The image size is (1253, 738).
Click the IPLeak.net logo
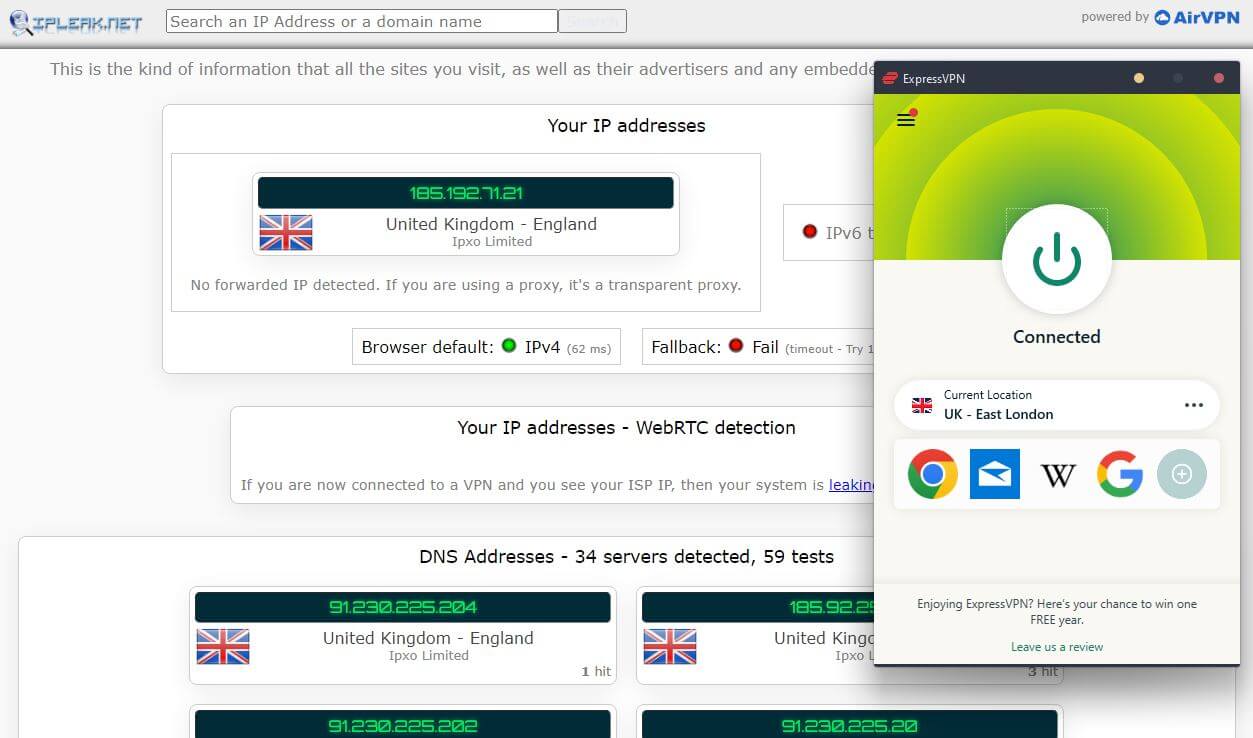[x=76, y=22]
